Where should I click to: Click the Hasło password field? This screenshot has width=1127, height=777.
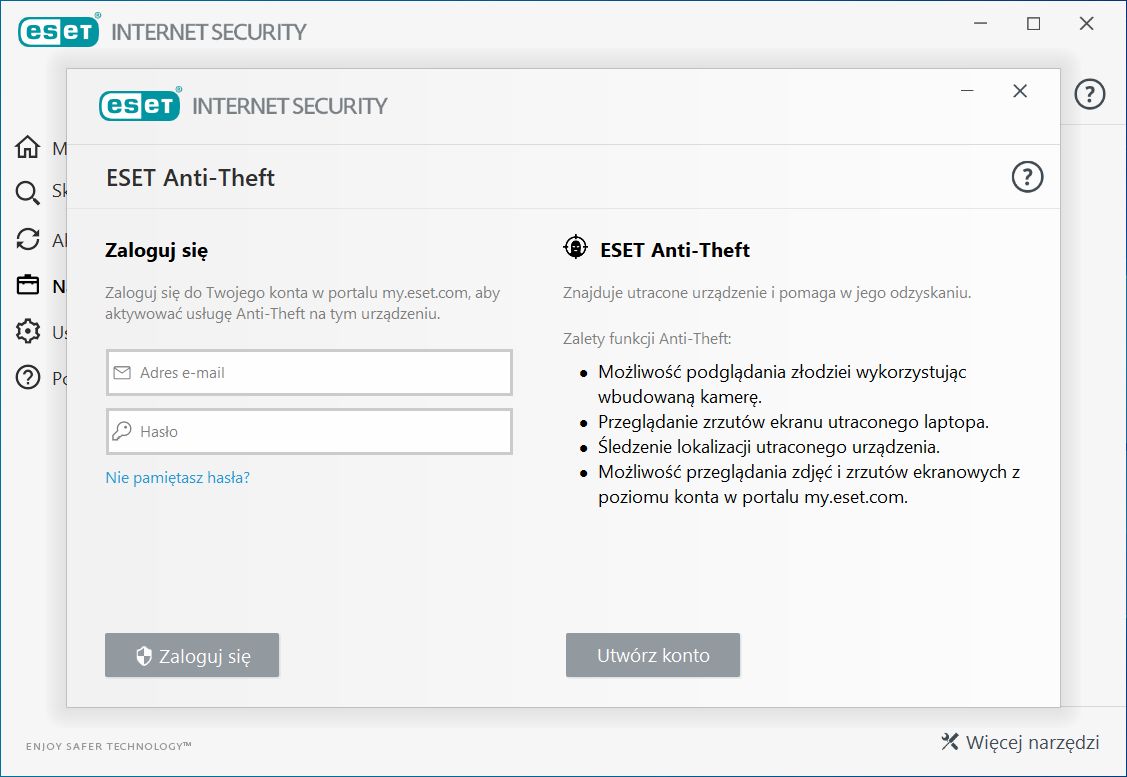[309, 431]
